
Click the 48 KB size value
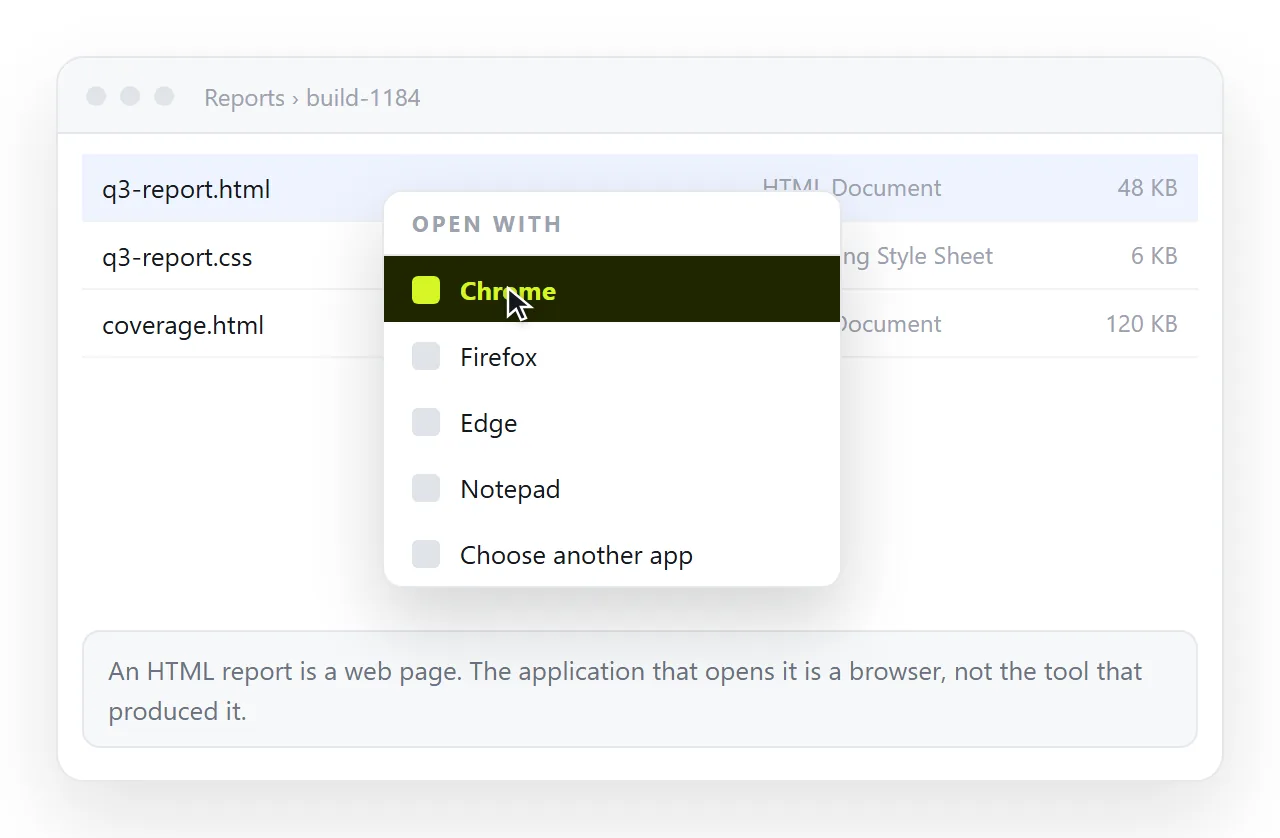pyautogui.click(x=1147, y=188)
